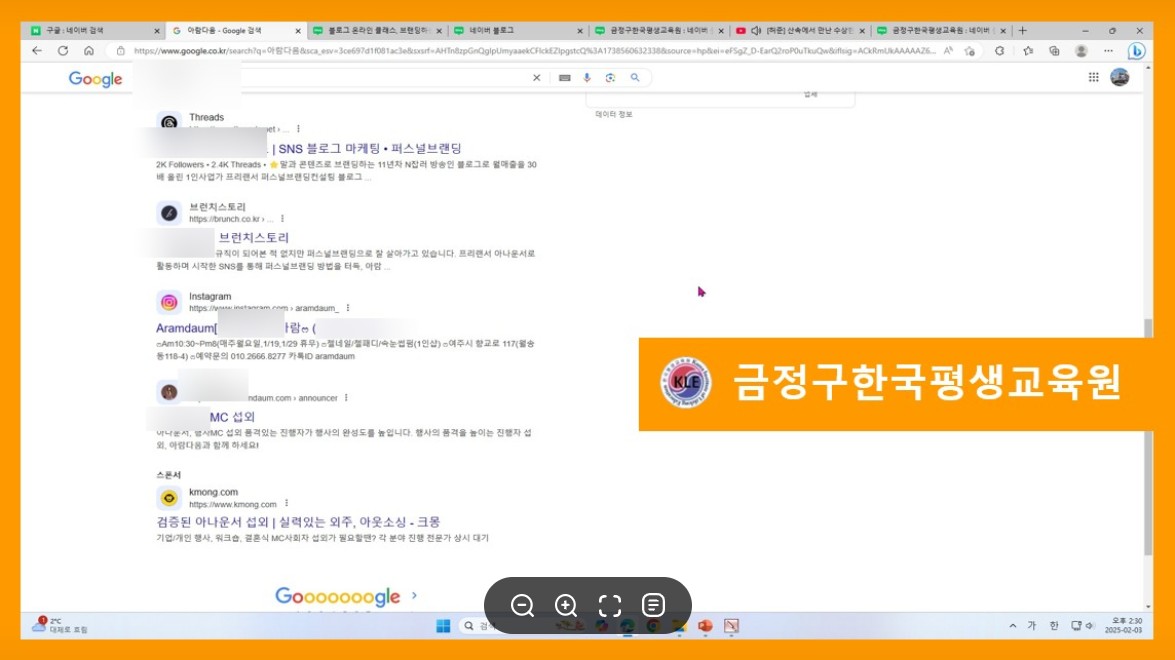
Task: Click the read aloud icon in address bar
Action: tap(949, 51)
